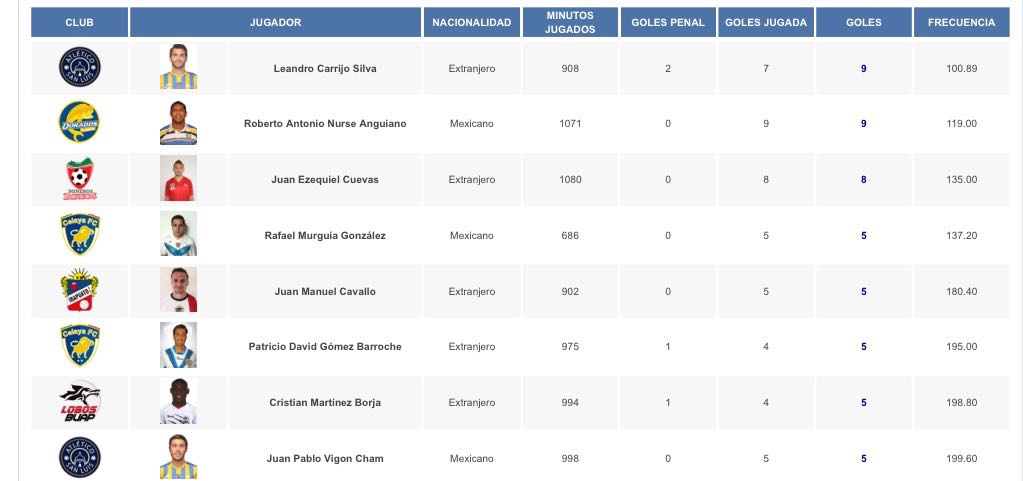Click the GOLES PENAL column header
The image size is (1023, 481).
(x=668, y=22)
